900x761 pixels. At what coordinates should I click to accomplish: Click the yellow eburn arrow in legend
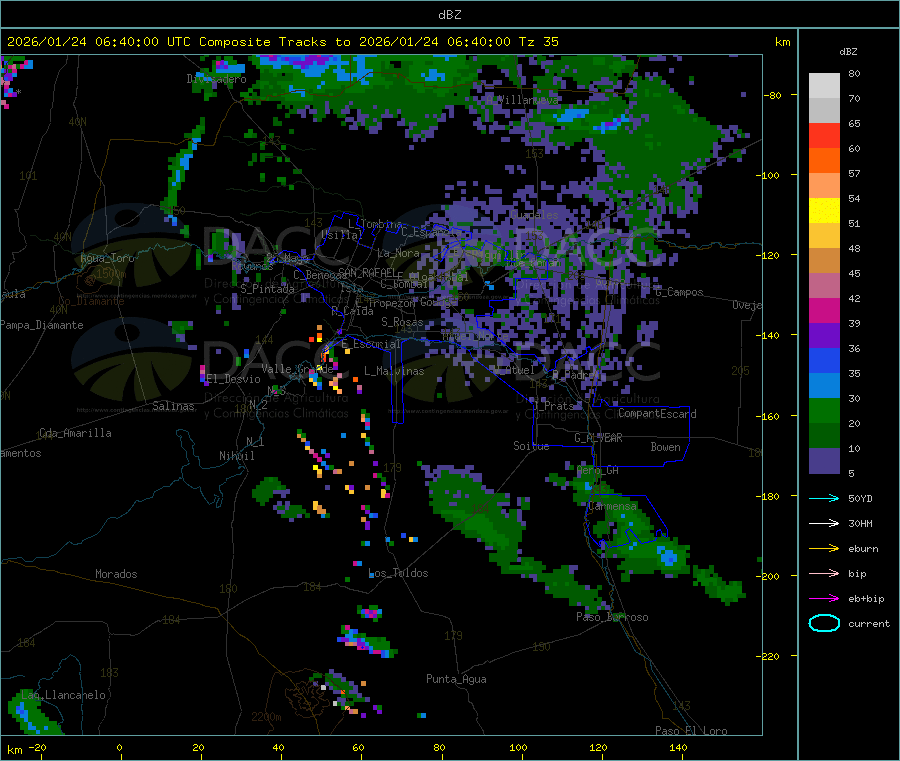[x=824, y=549]
